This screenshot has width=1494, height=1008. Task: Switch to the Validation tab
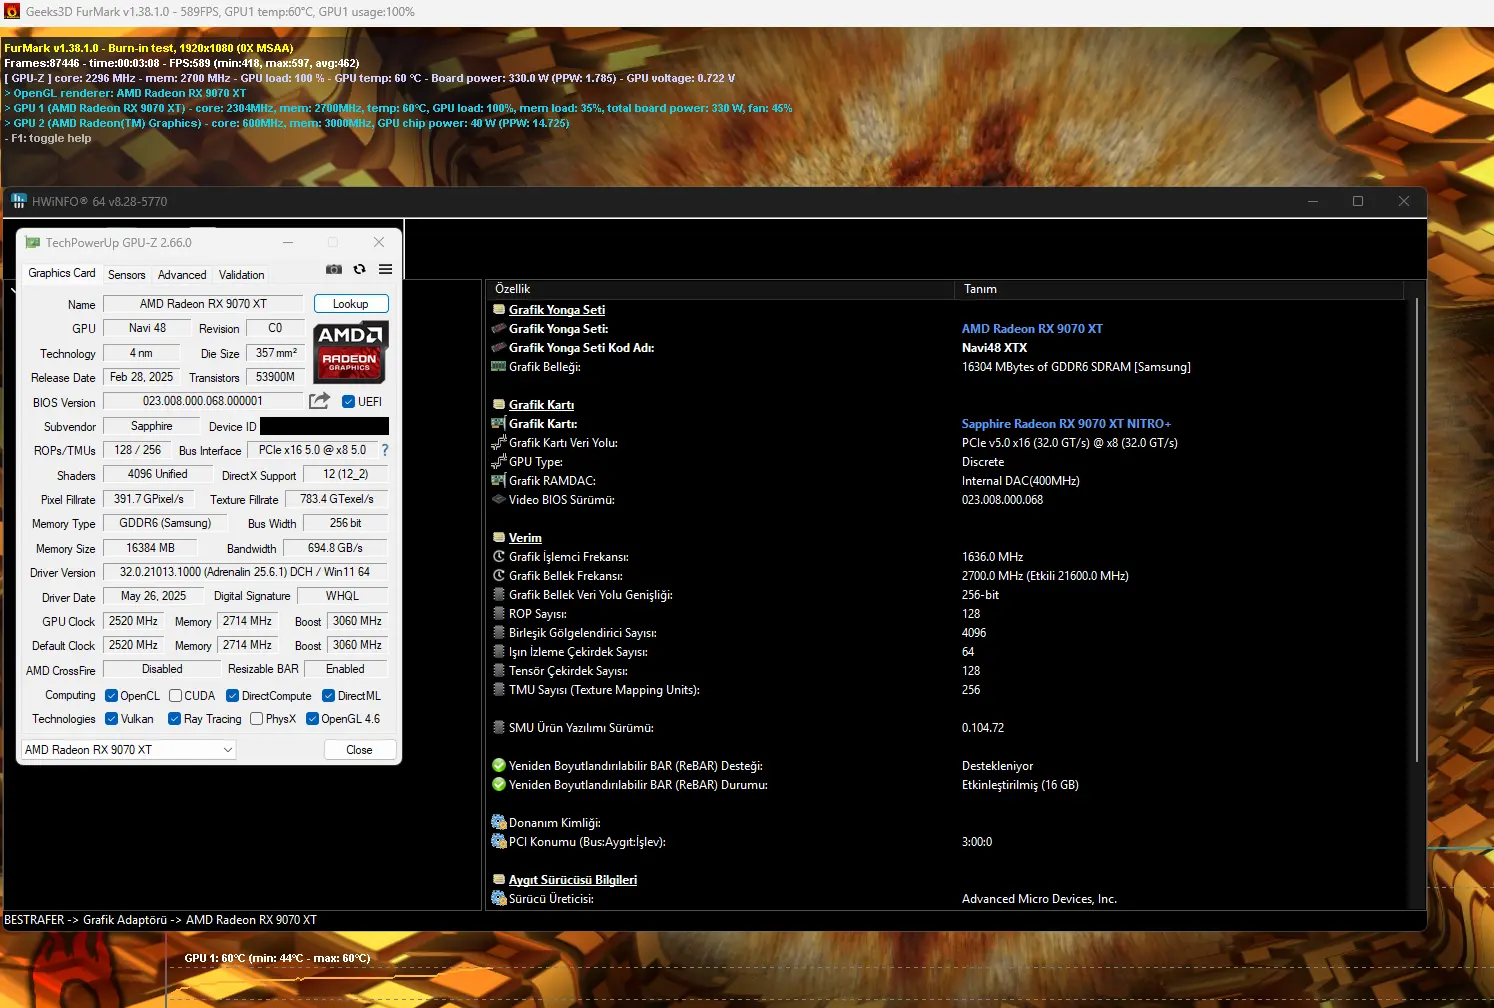[x=242, y=274]
